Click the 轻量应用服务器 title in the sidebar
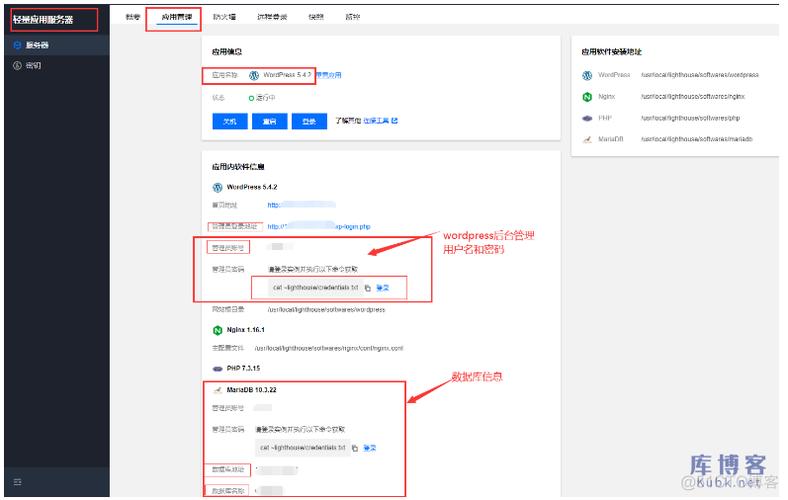Viewport: 788px width, 500px height. click(x=43, y=20)
